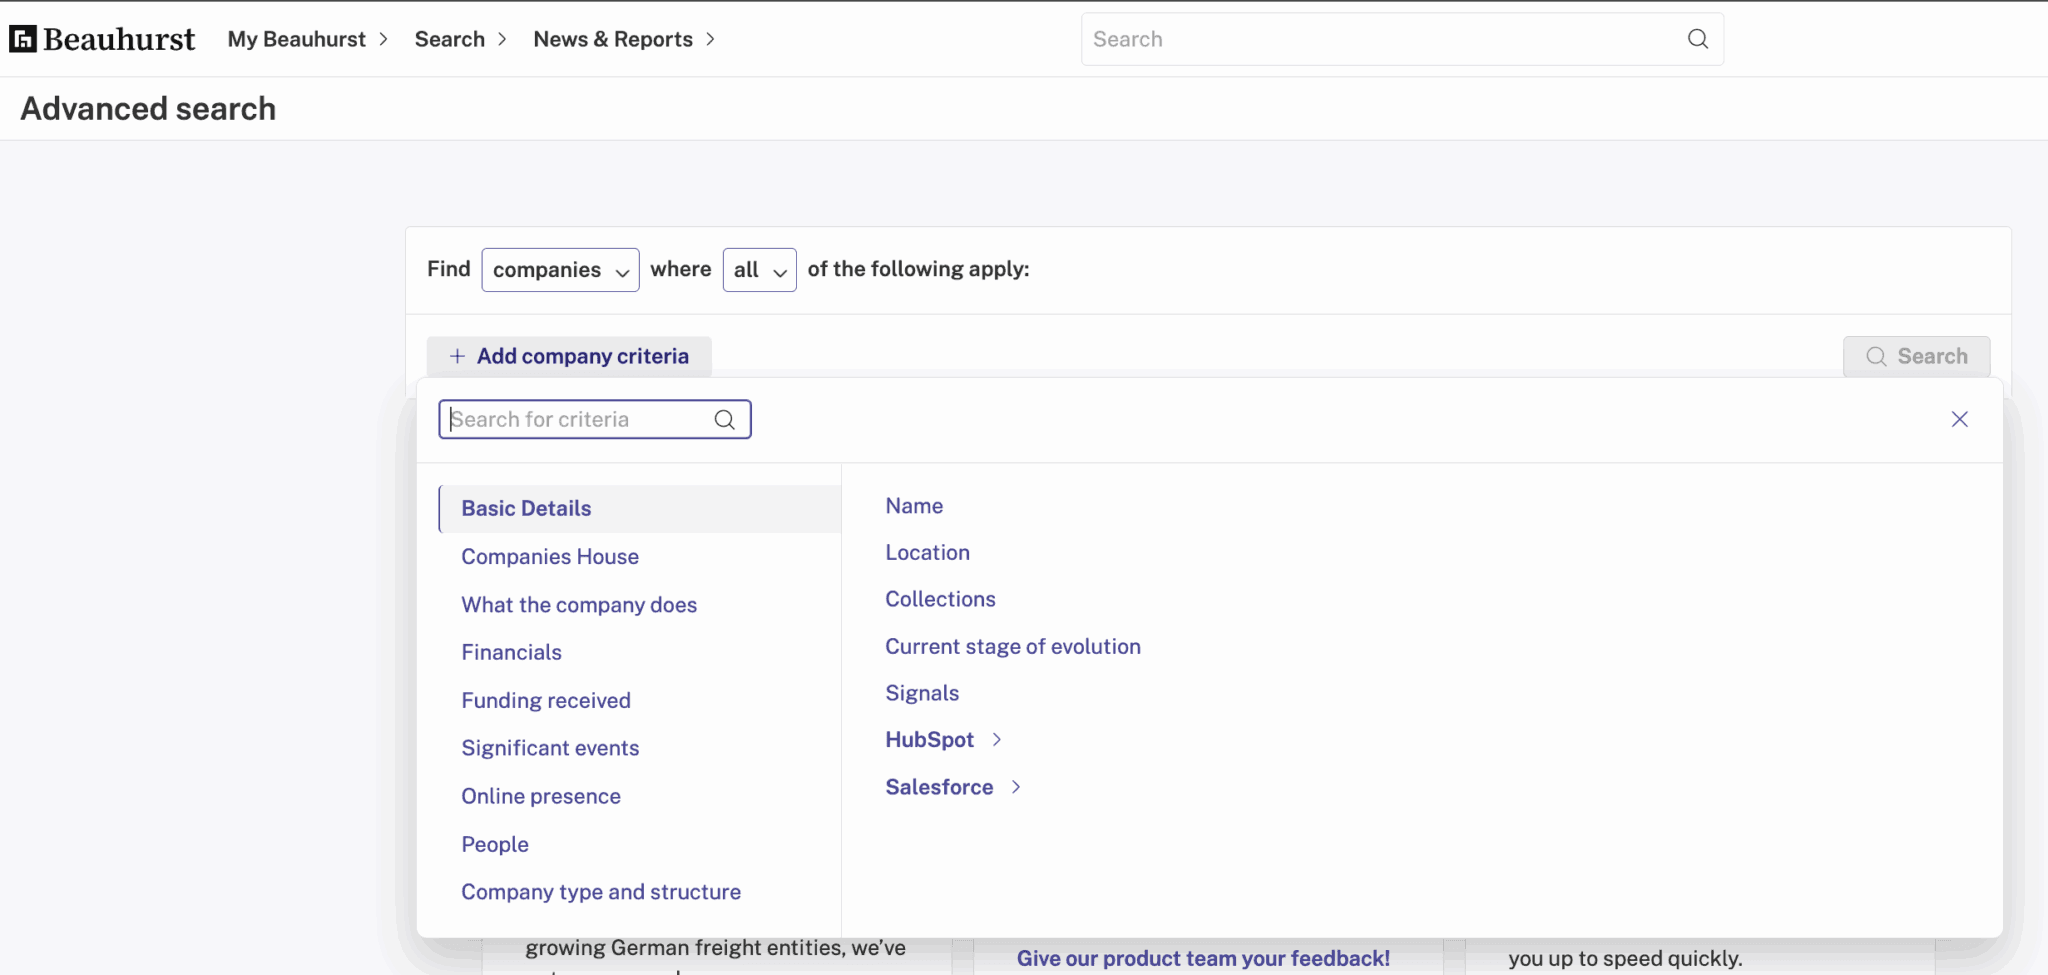Open the My Beauhurst menu
The width and height of the screenshot is (2048, 975).
coord(307,39)
